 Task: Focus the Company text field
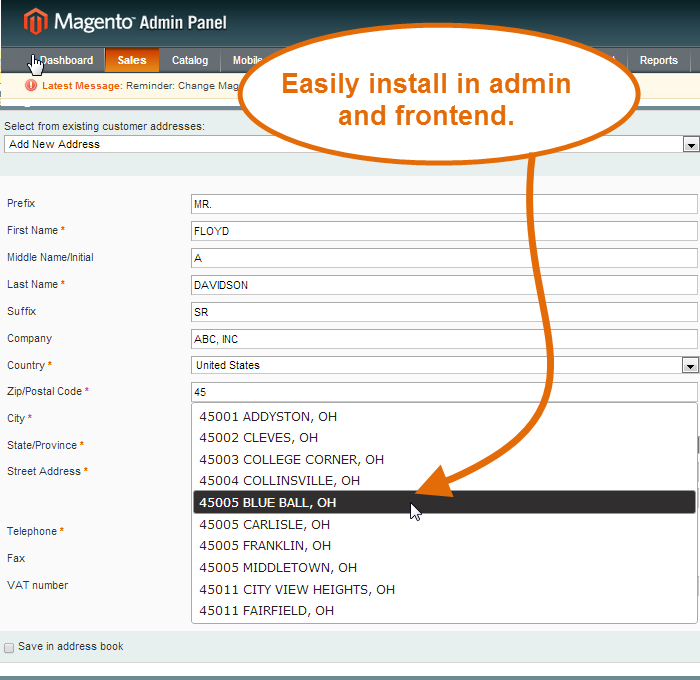click(x=443, y=339)
